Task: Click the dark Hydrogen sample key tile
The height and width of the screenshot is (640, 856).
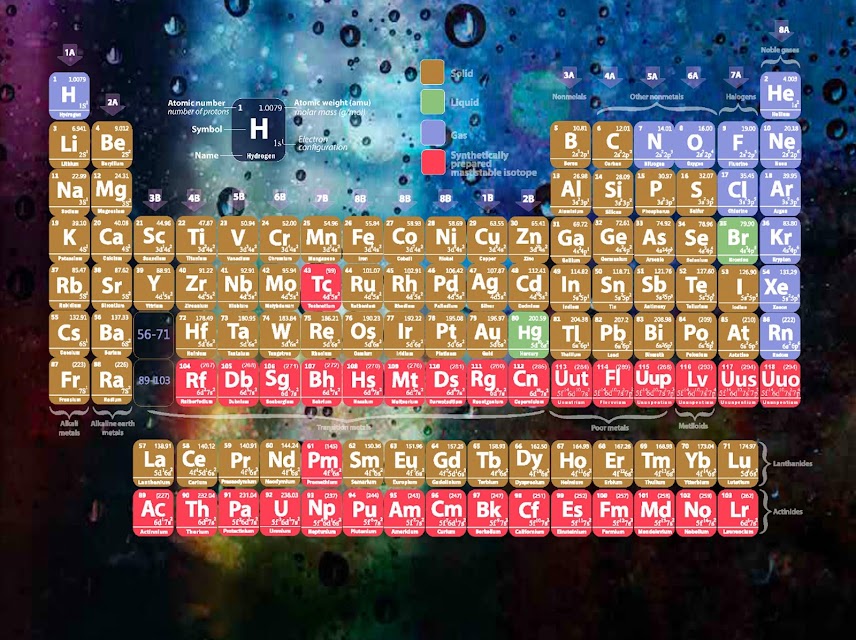Action: point(259,130)
